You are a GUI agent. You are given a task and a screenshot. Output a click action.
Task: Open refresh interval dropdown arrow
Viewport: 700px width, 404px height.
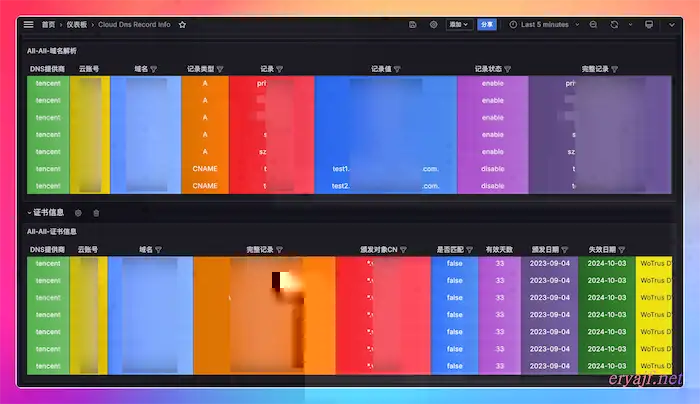click(x=630, y=25)
